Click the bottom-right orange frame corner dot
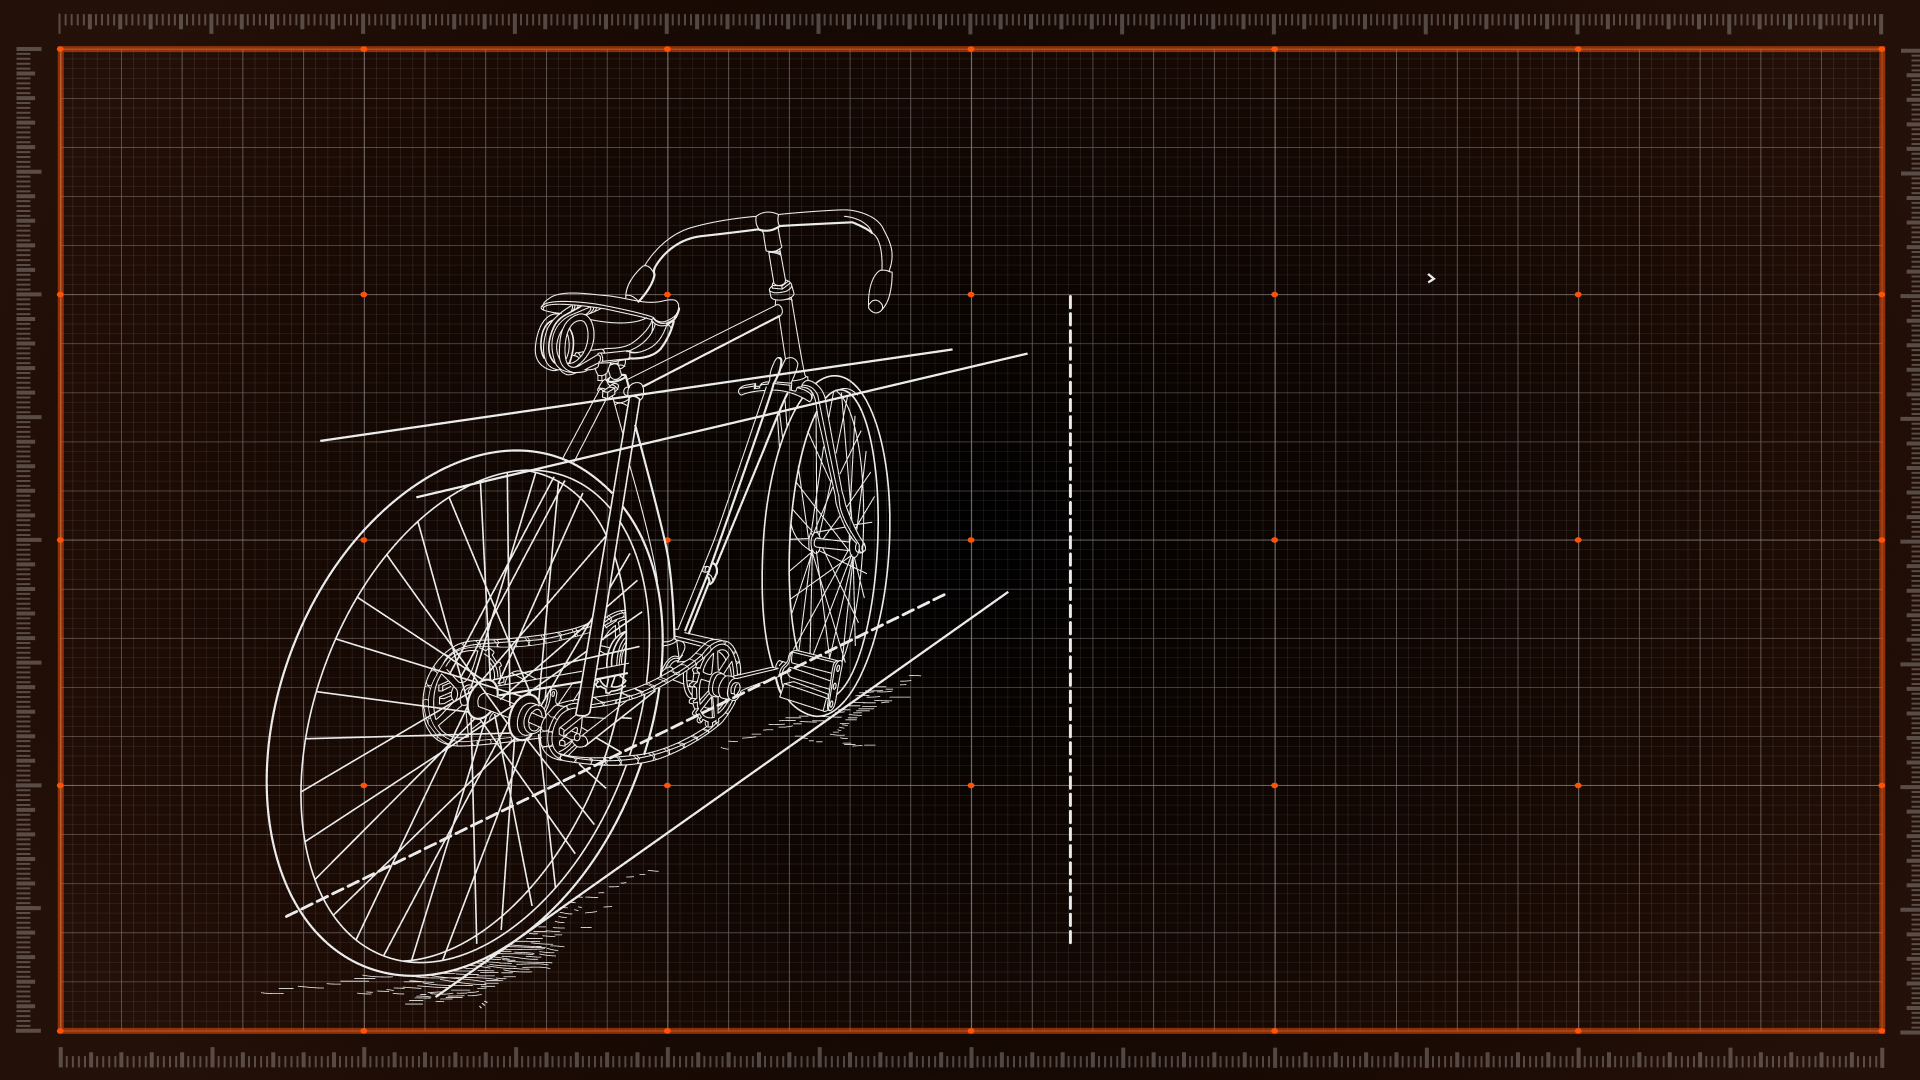The image size is (1920, 1080). click(x=1881, y=1030)
